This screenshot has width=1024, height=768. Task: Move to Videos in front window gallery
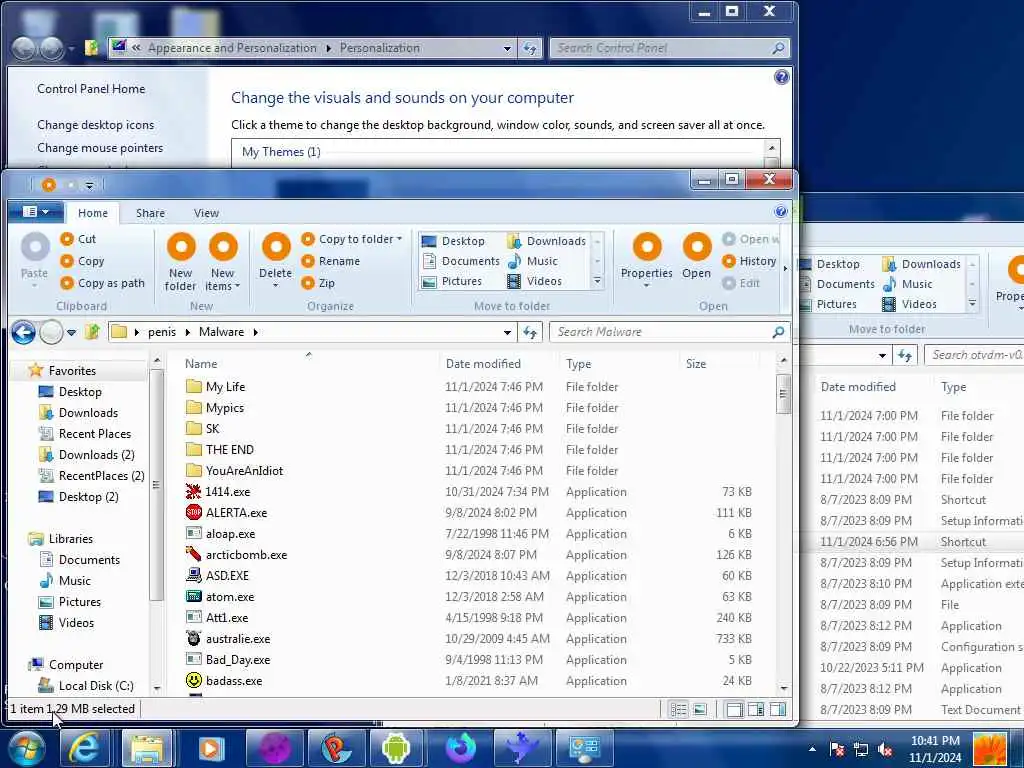535,281
